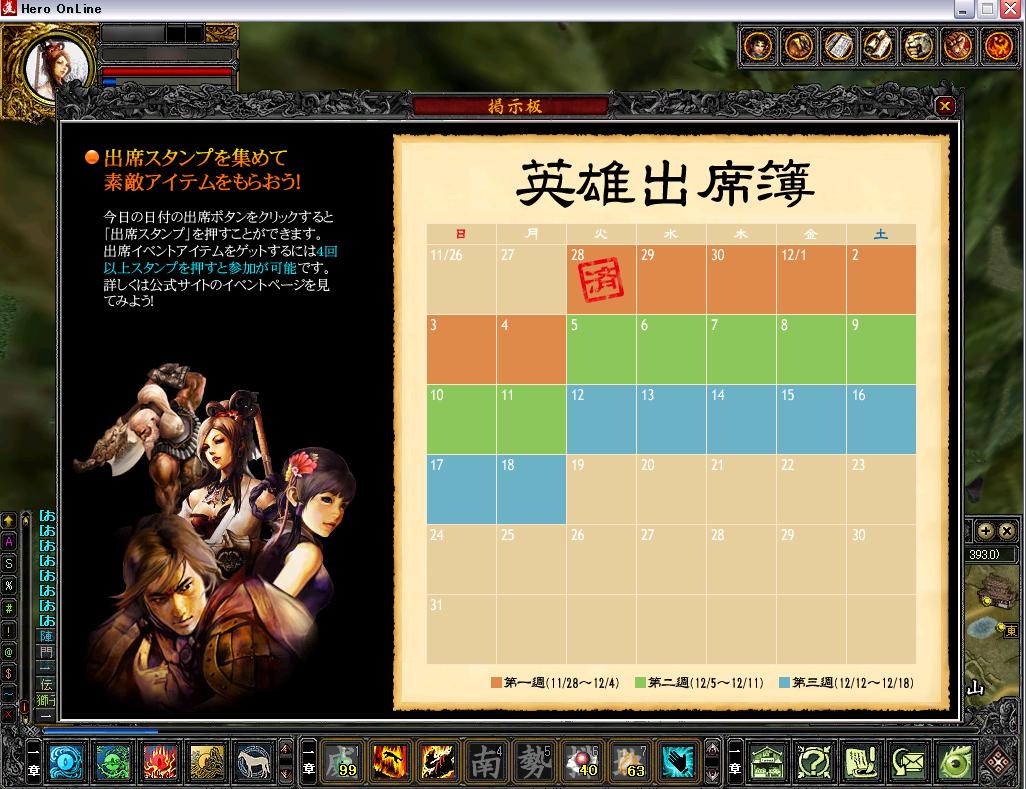Select the 伝 chat tab
This screenshot has height=789, width=1026.
click(46, 684)
